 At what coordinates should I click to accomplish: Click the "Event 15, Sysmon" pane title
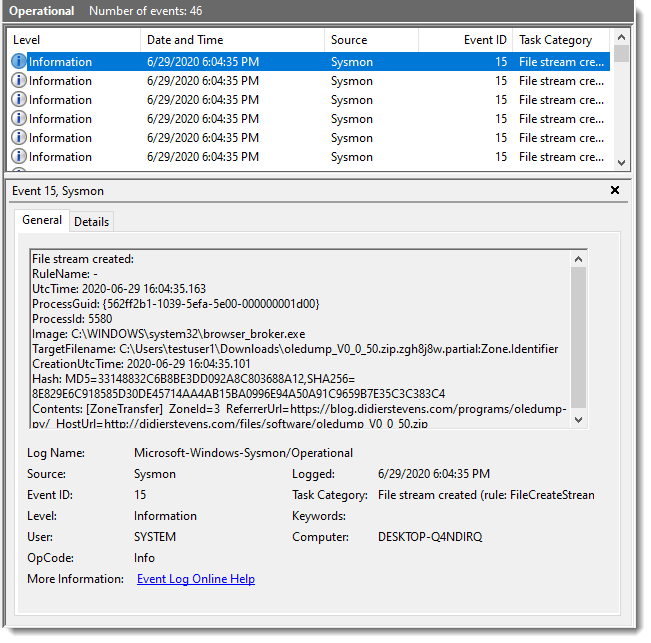[58, 191]
